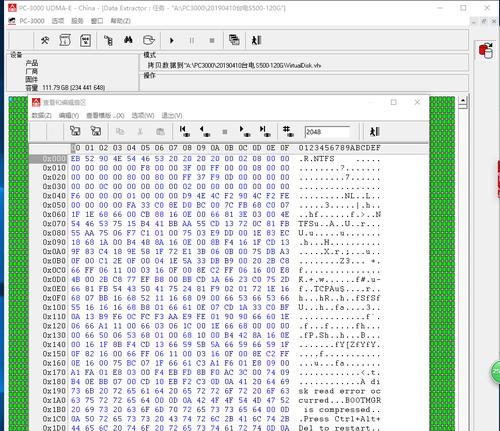Click the go-to-sector hash icon
This screenshot has width=500, height=431.
pos(288,131)
